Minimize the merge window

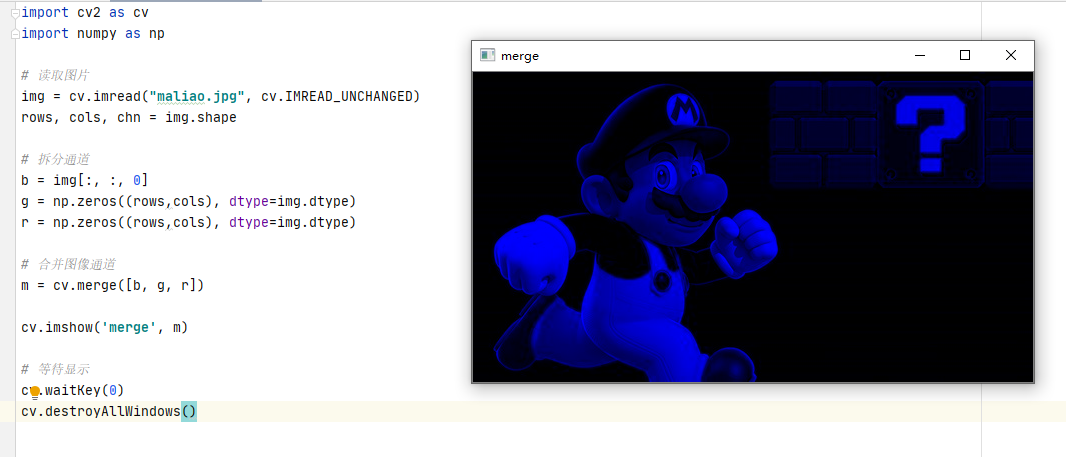click(x=920, y=56)
